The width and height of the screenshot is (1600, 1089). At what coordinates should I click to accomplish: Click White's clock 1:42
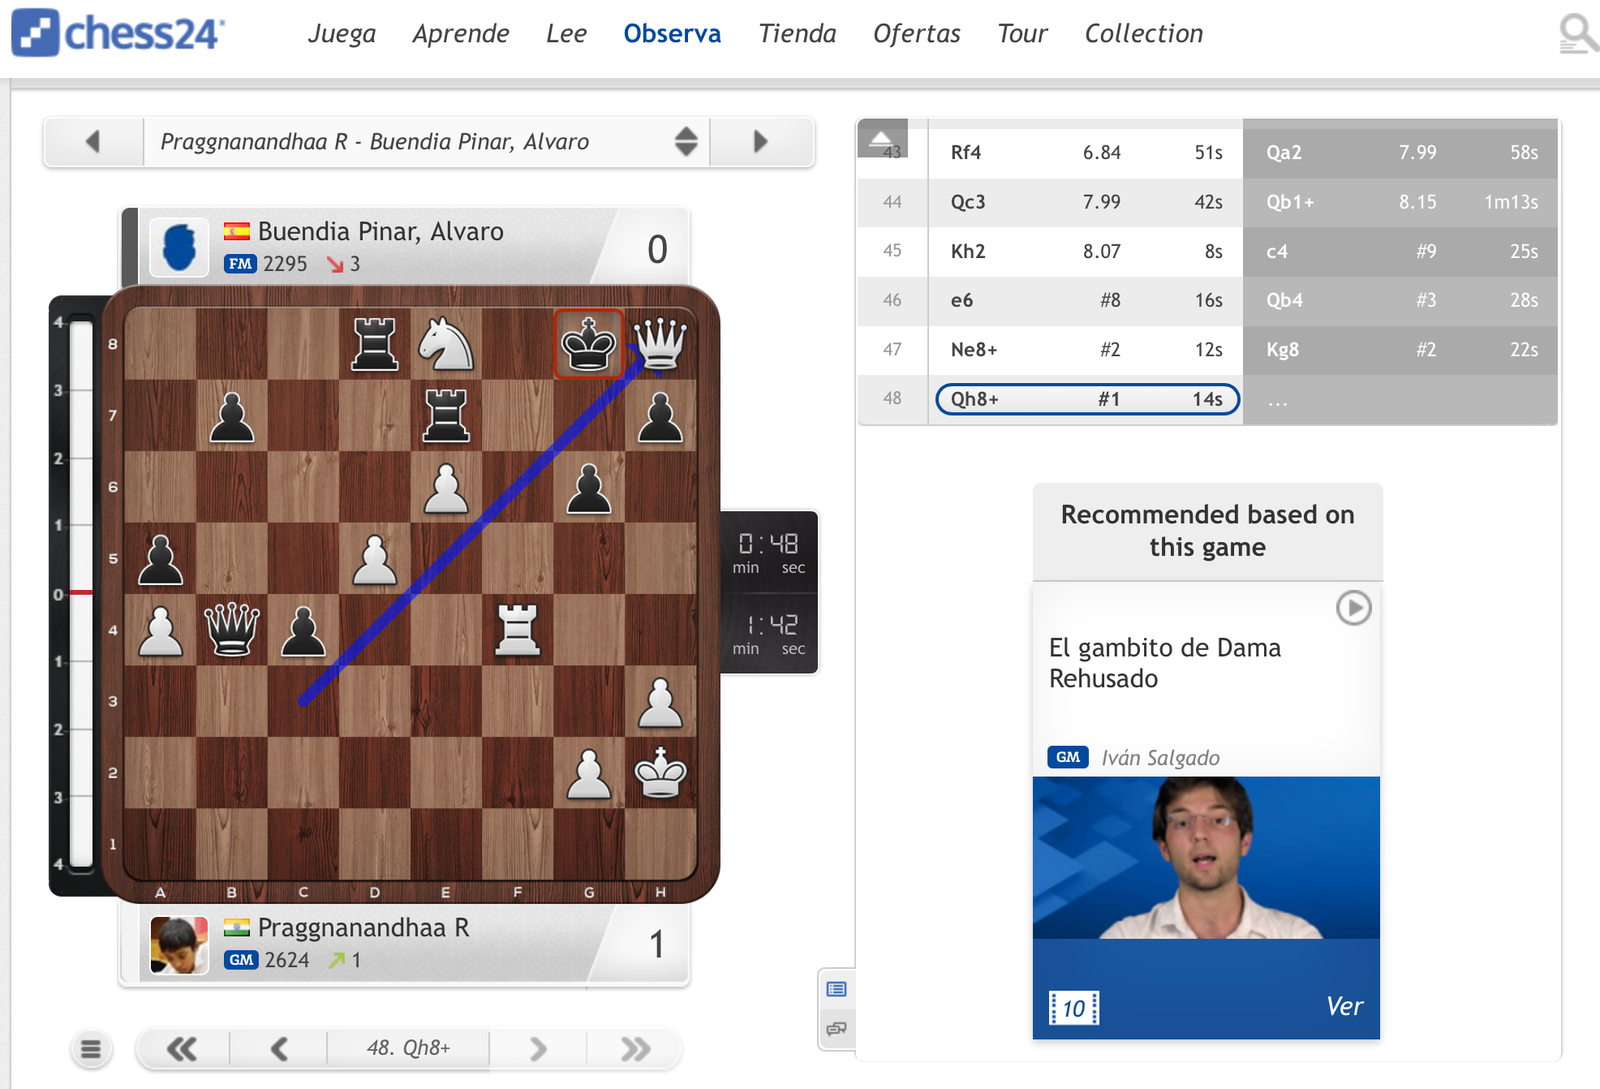point(769,634)
